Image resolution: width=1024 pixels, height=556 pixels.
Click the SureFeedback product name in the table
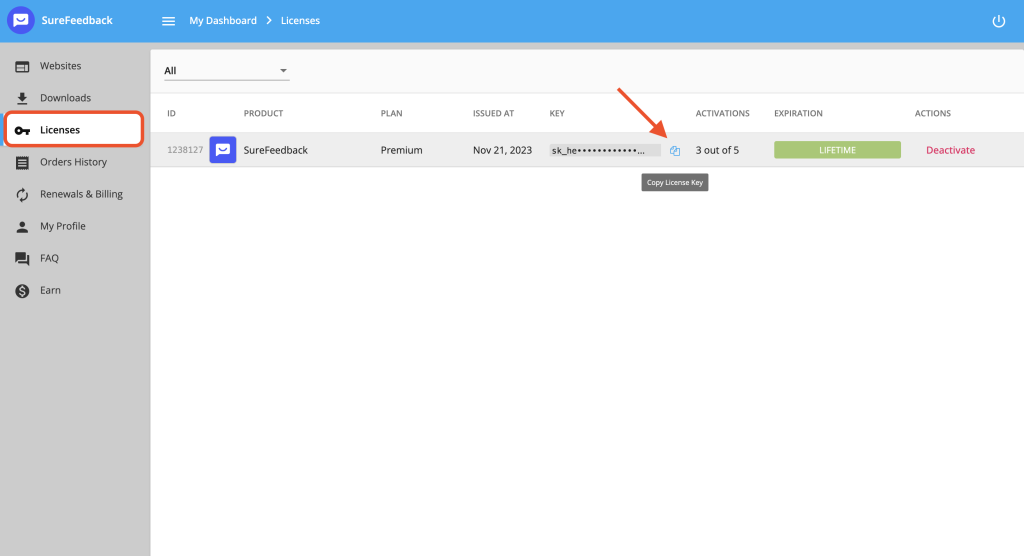click(x=276, y=150)
